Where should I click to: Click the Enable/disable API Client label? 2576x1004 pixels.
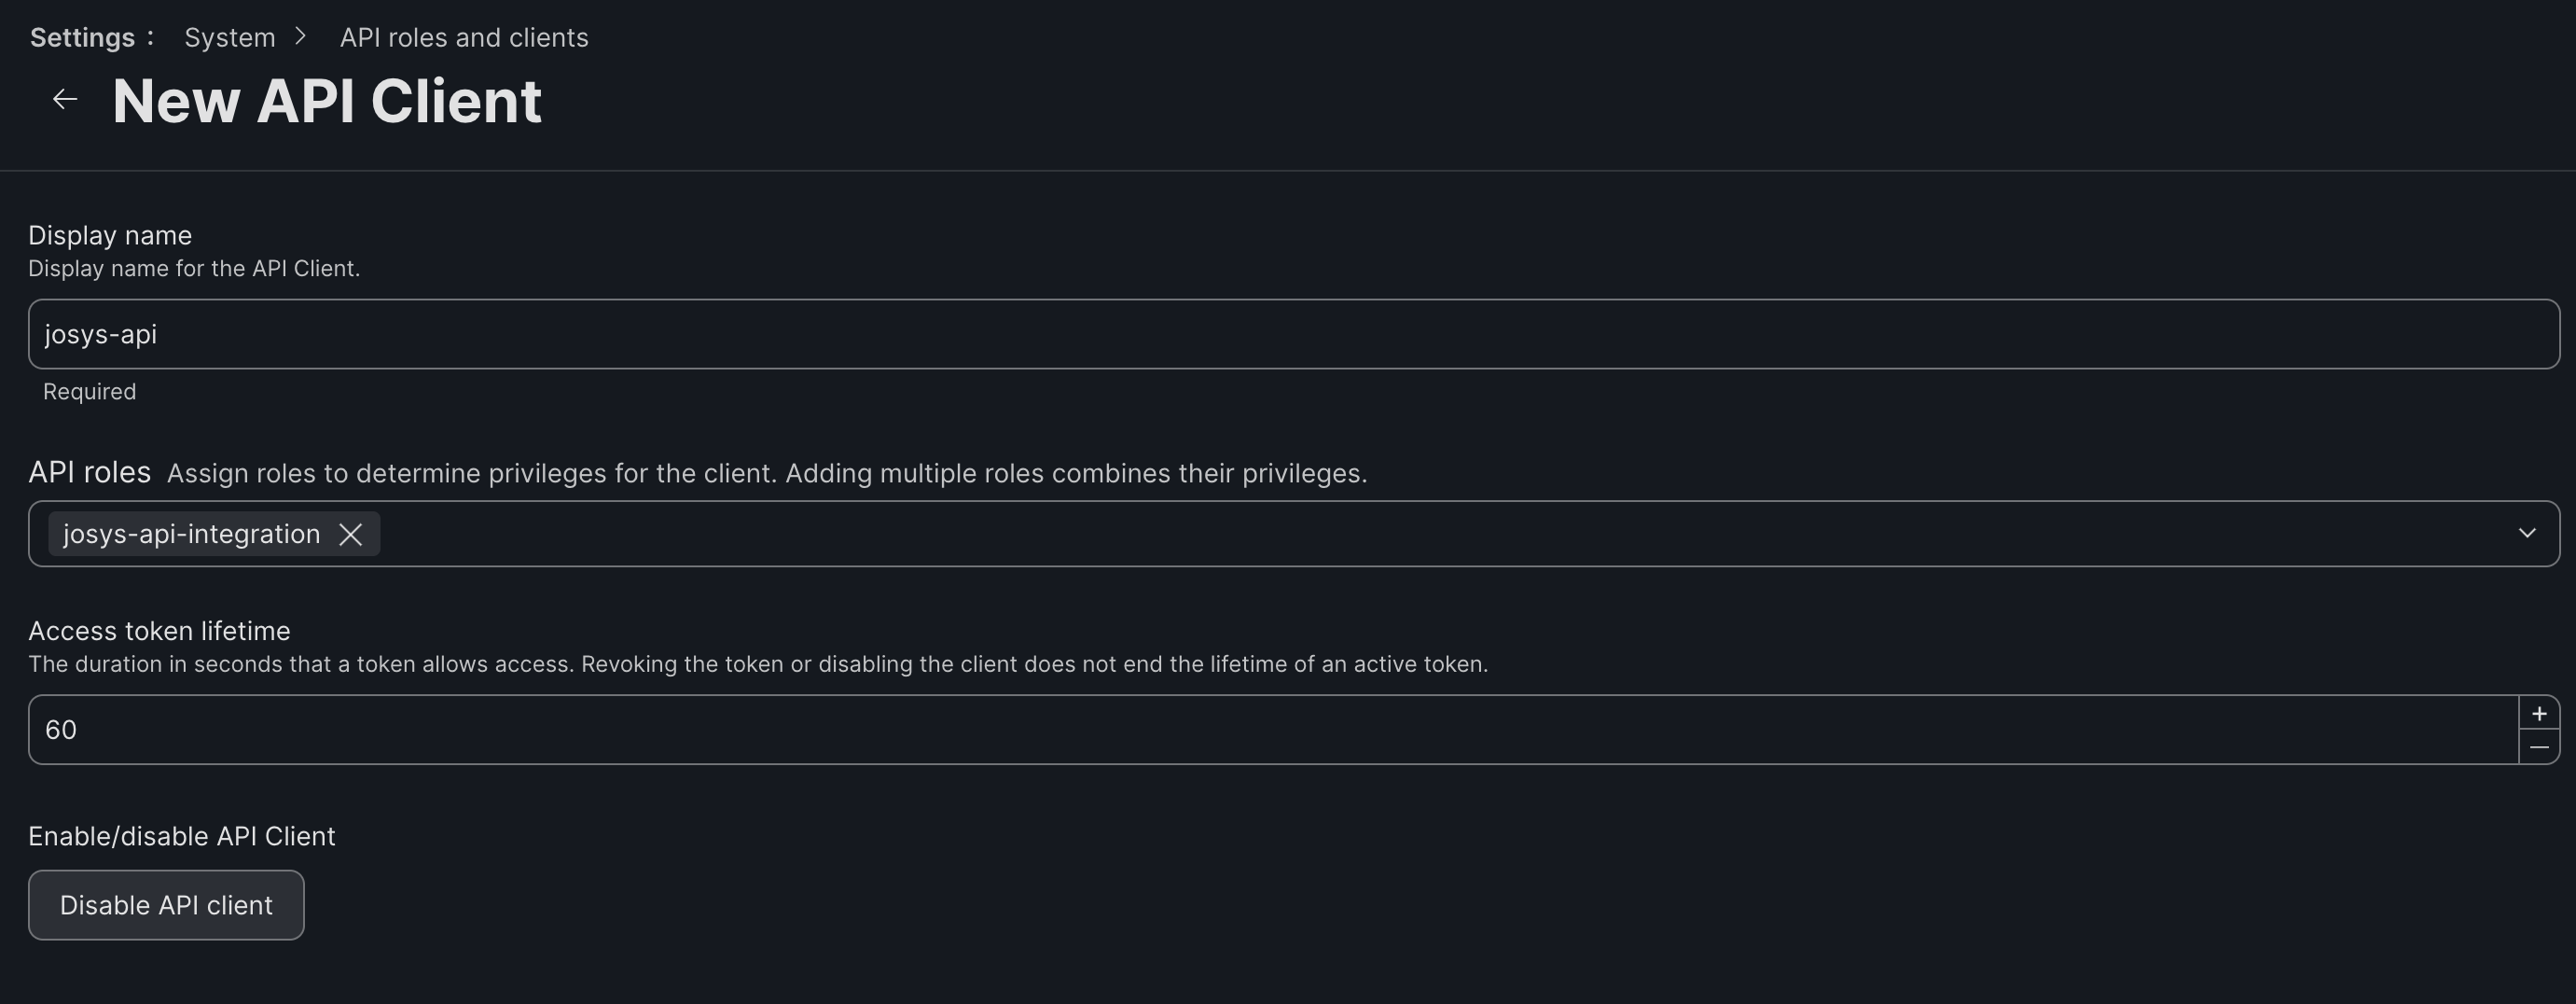181,836
